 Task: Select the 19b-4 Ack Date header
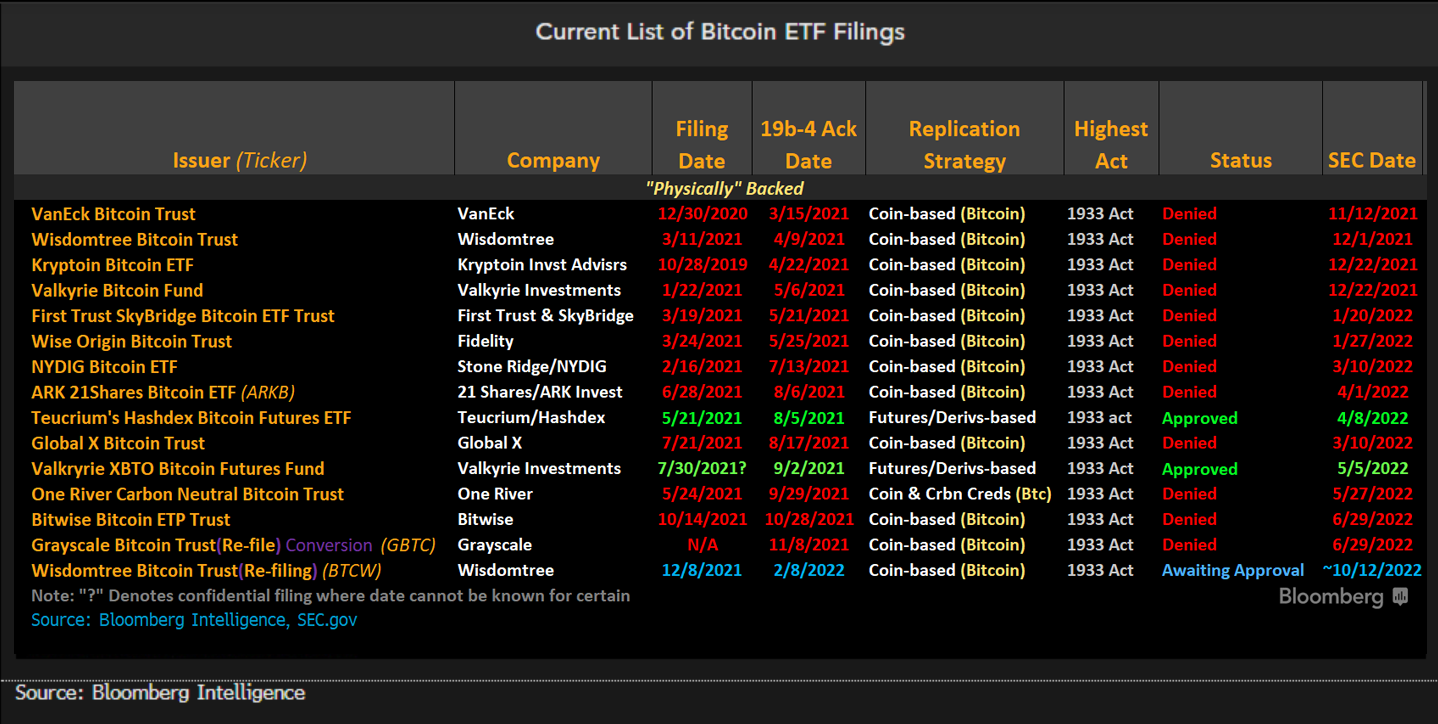pyautogui.click(x=808, y=145)
